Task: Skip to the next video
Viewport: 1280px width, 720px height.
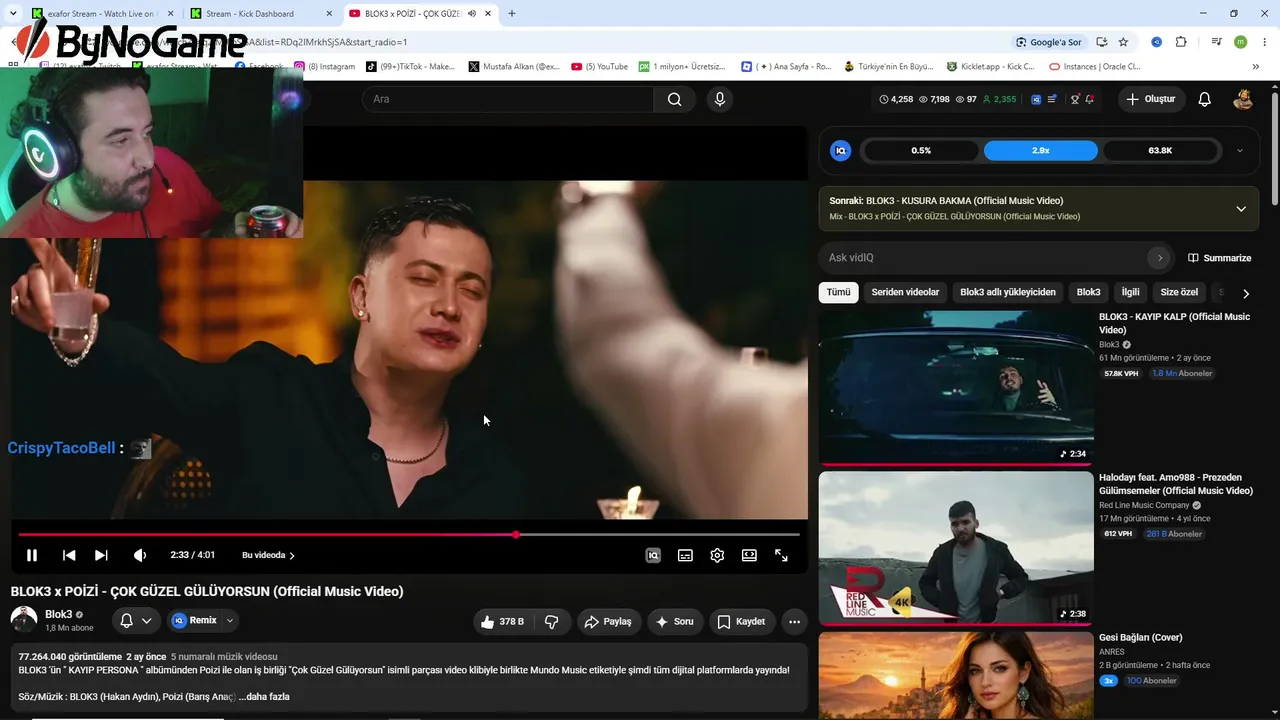Action: click(101, 555)
